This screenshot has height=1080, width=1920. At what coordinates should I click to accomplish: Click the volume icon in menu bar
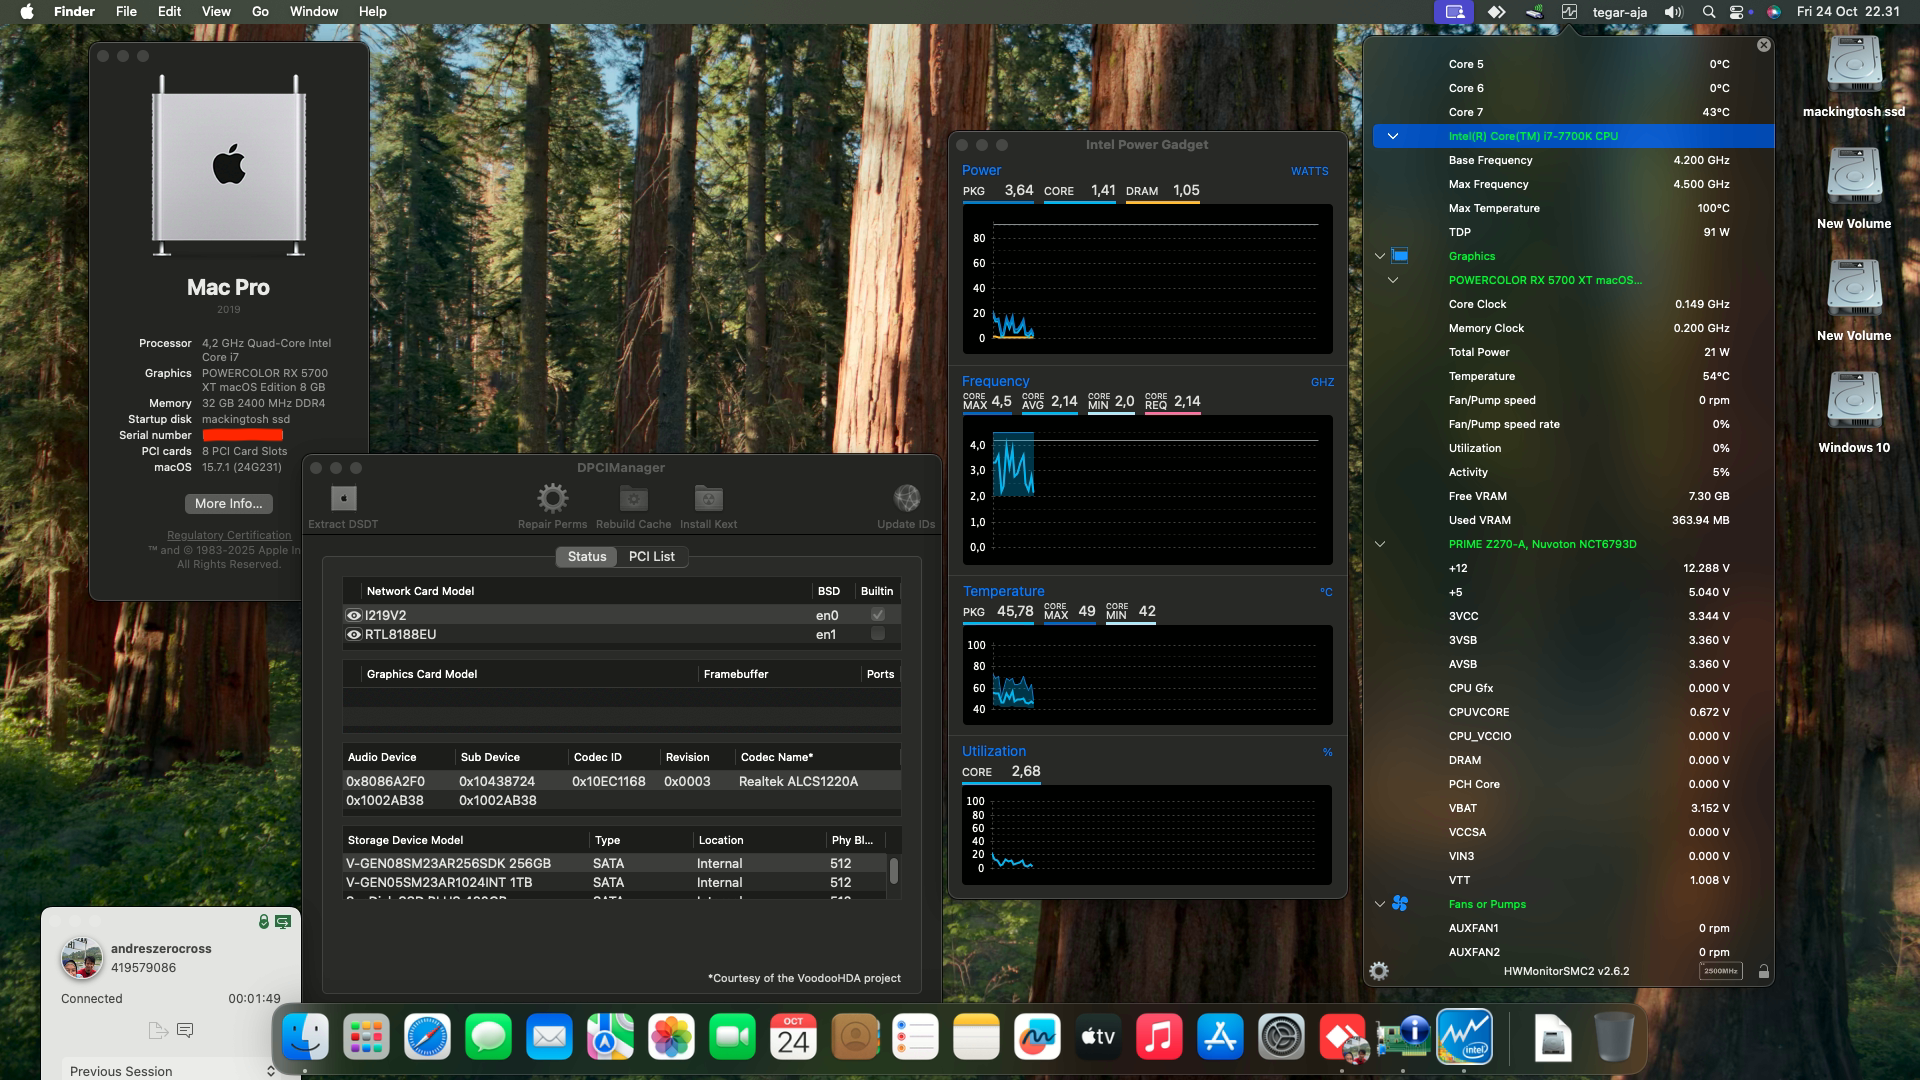(1673, 12)
